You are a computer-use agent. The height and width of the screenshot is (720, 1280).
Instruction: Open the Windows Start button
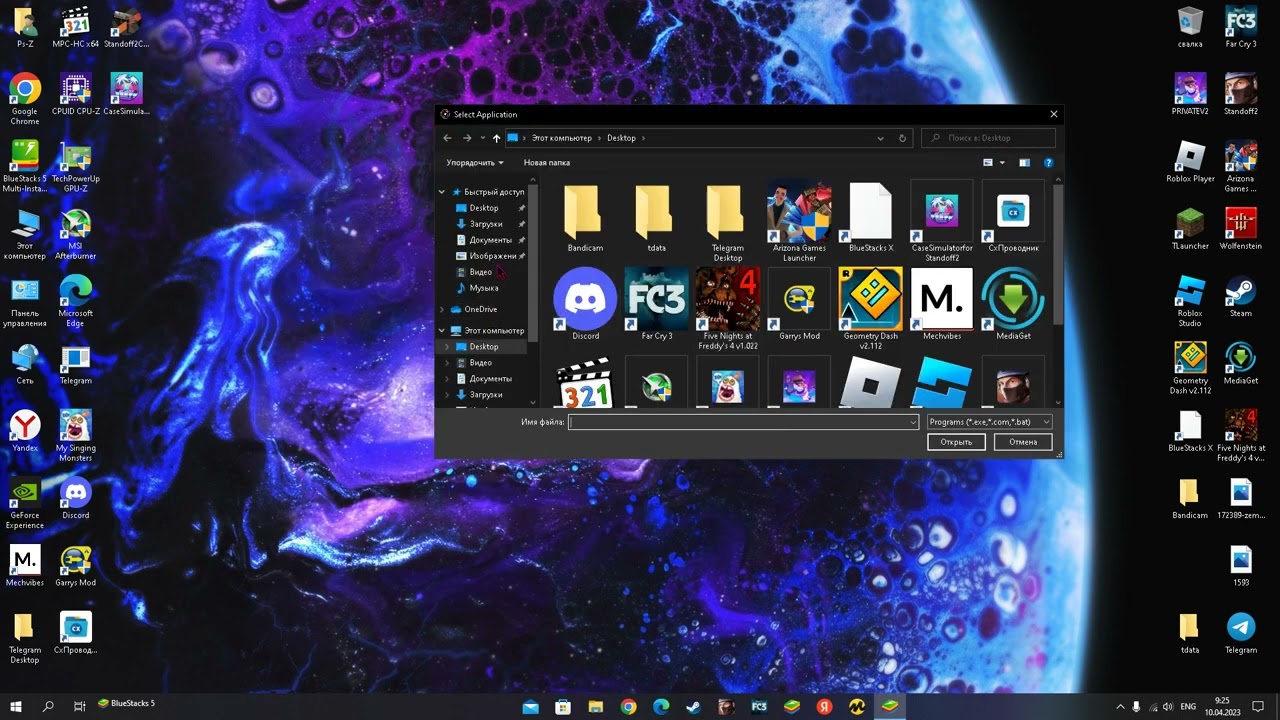point(16,706)
